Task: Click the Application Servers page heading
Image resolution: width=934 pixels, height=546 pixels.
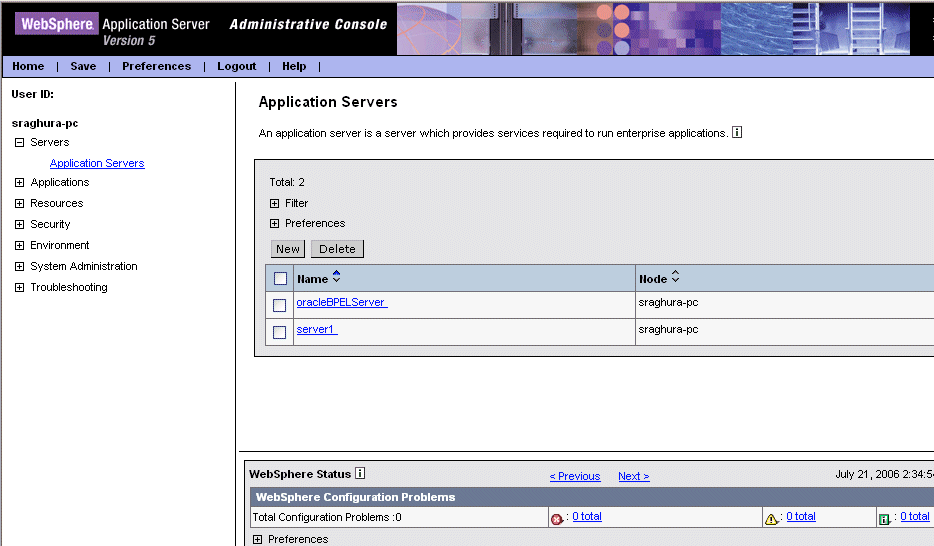Action: [328, 102]
